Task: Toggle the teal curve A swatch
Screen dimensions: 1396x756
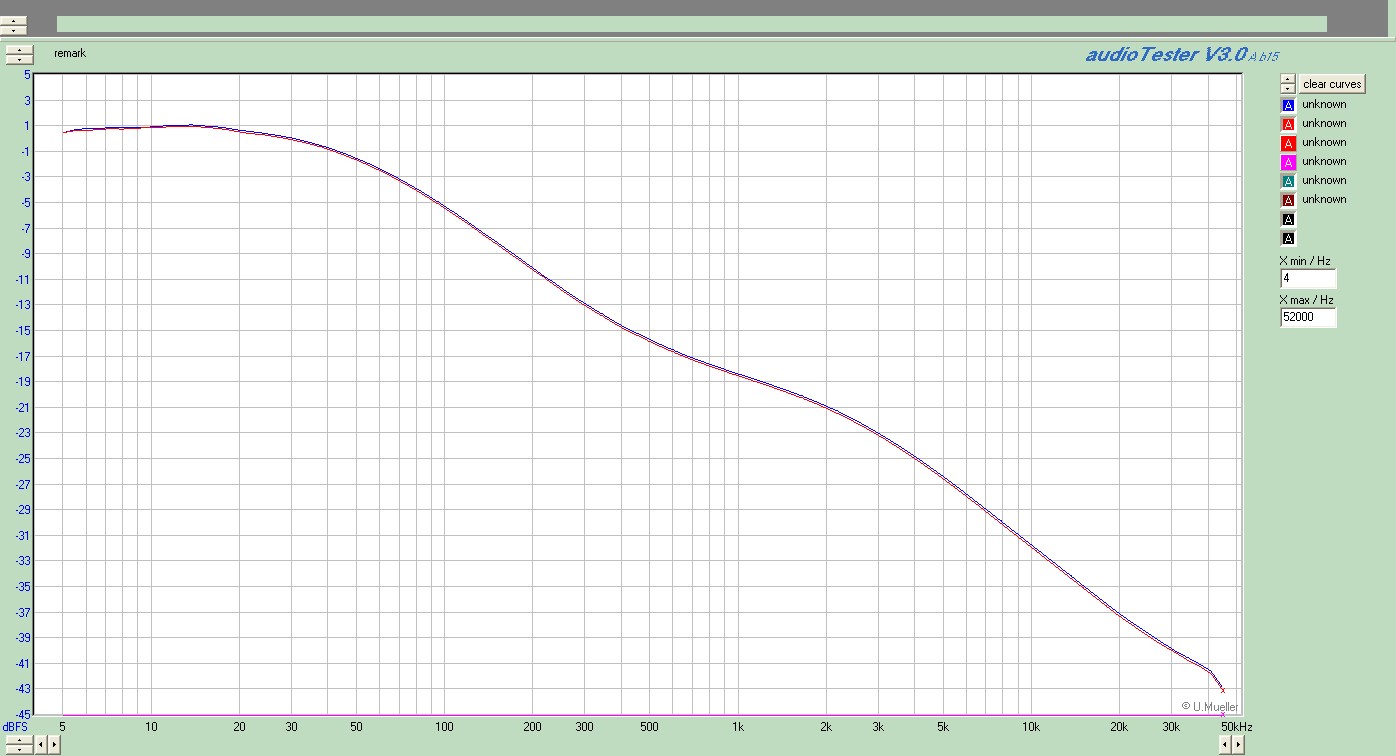Action: point(1288,181)
